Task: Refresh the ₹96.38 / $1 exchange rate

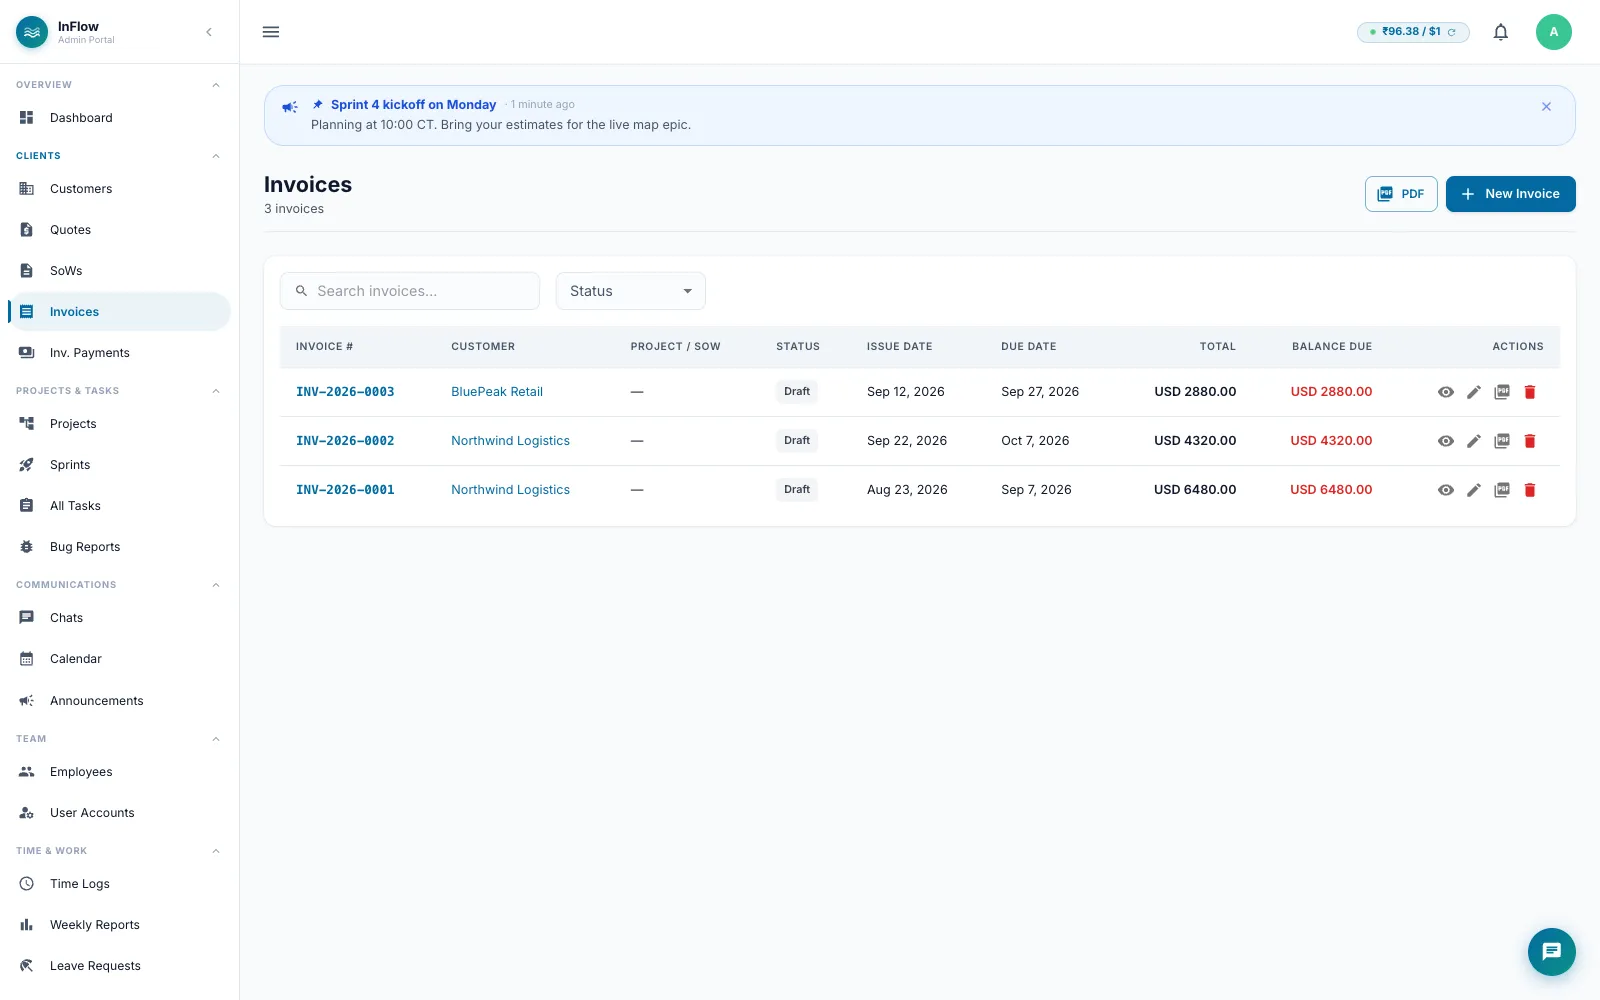Action: coord(1452,32)
